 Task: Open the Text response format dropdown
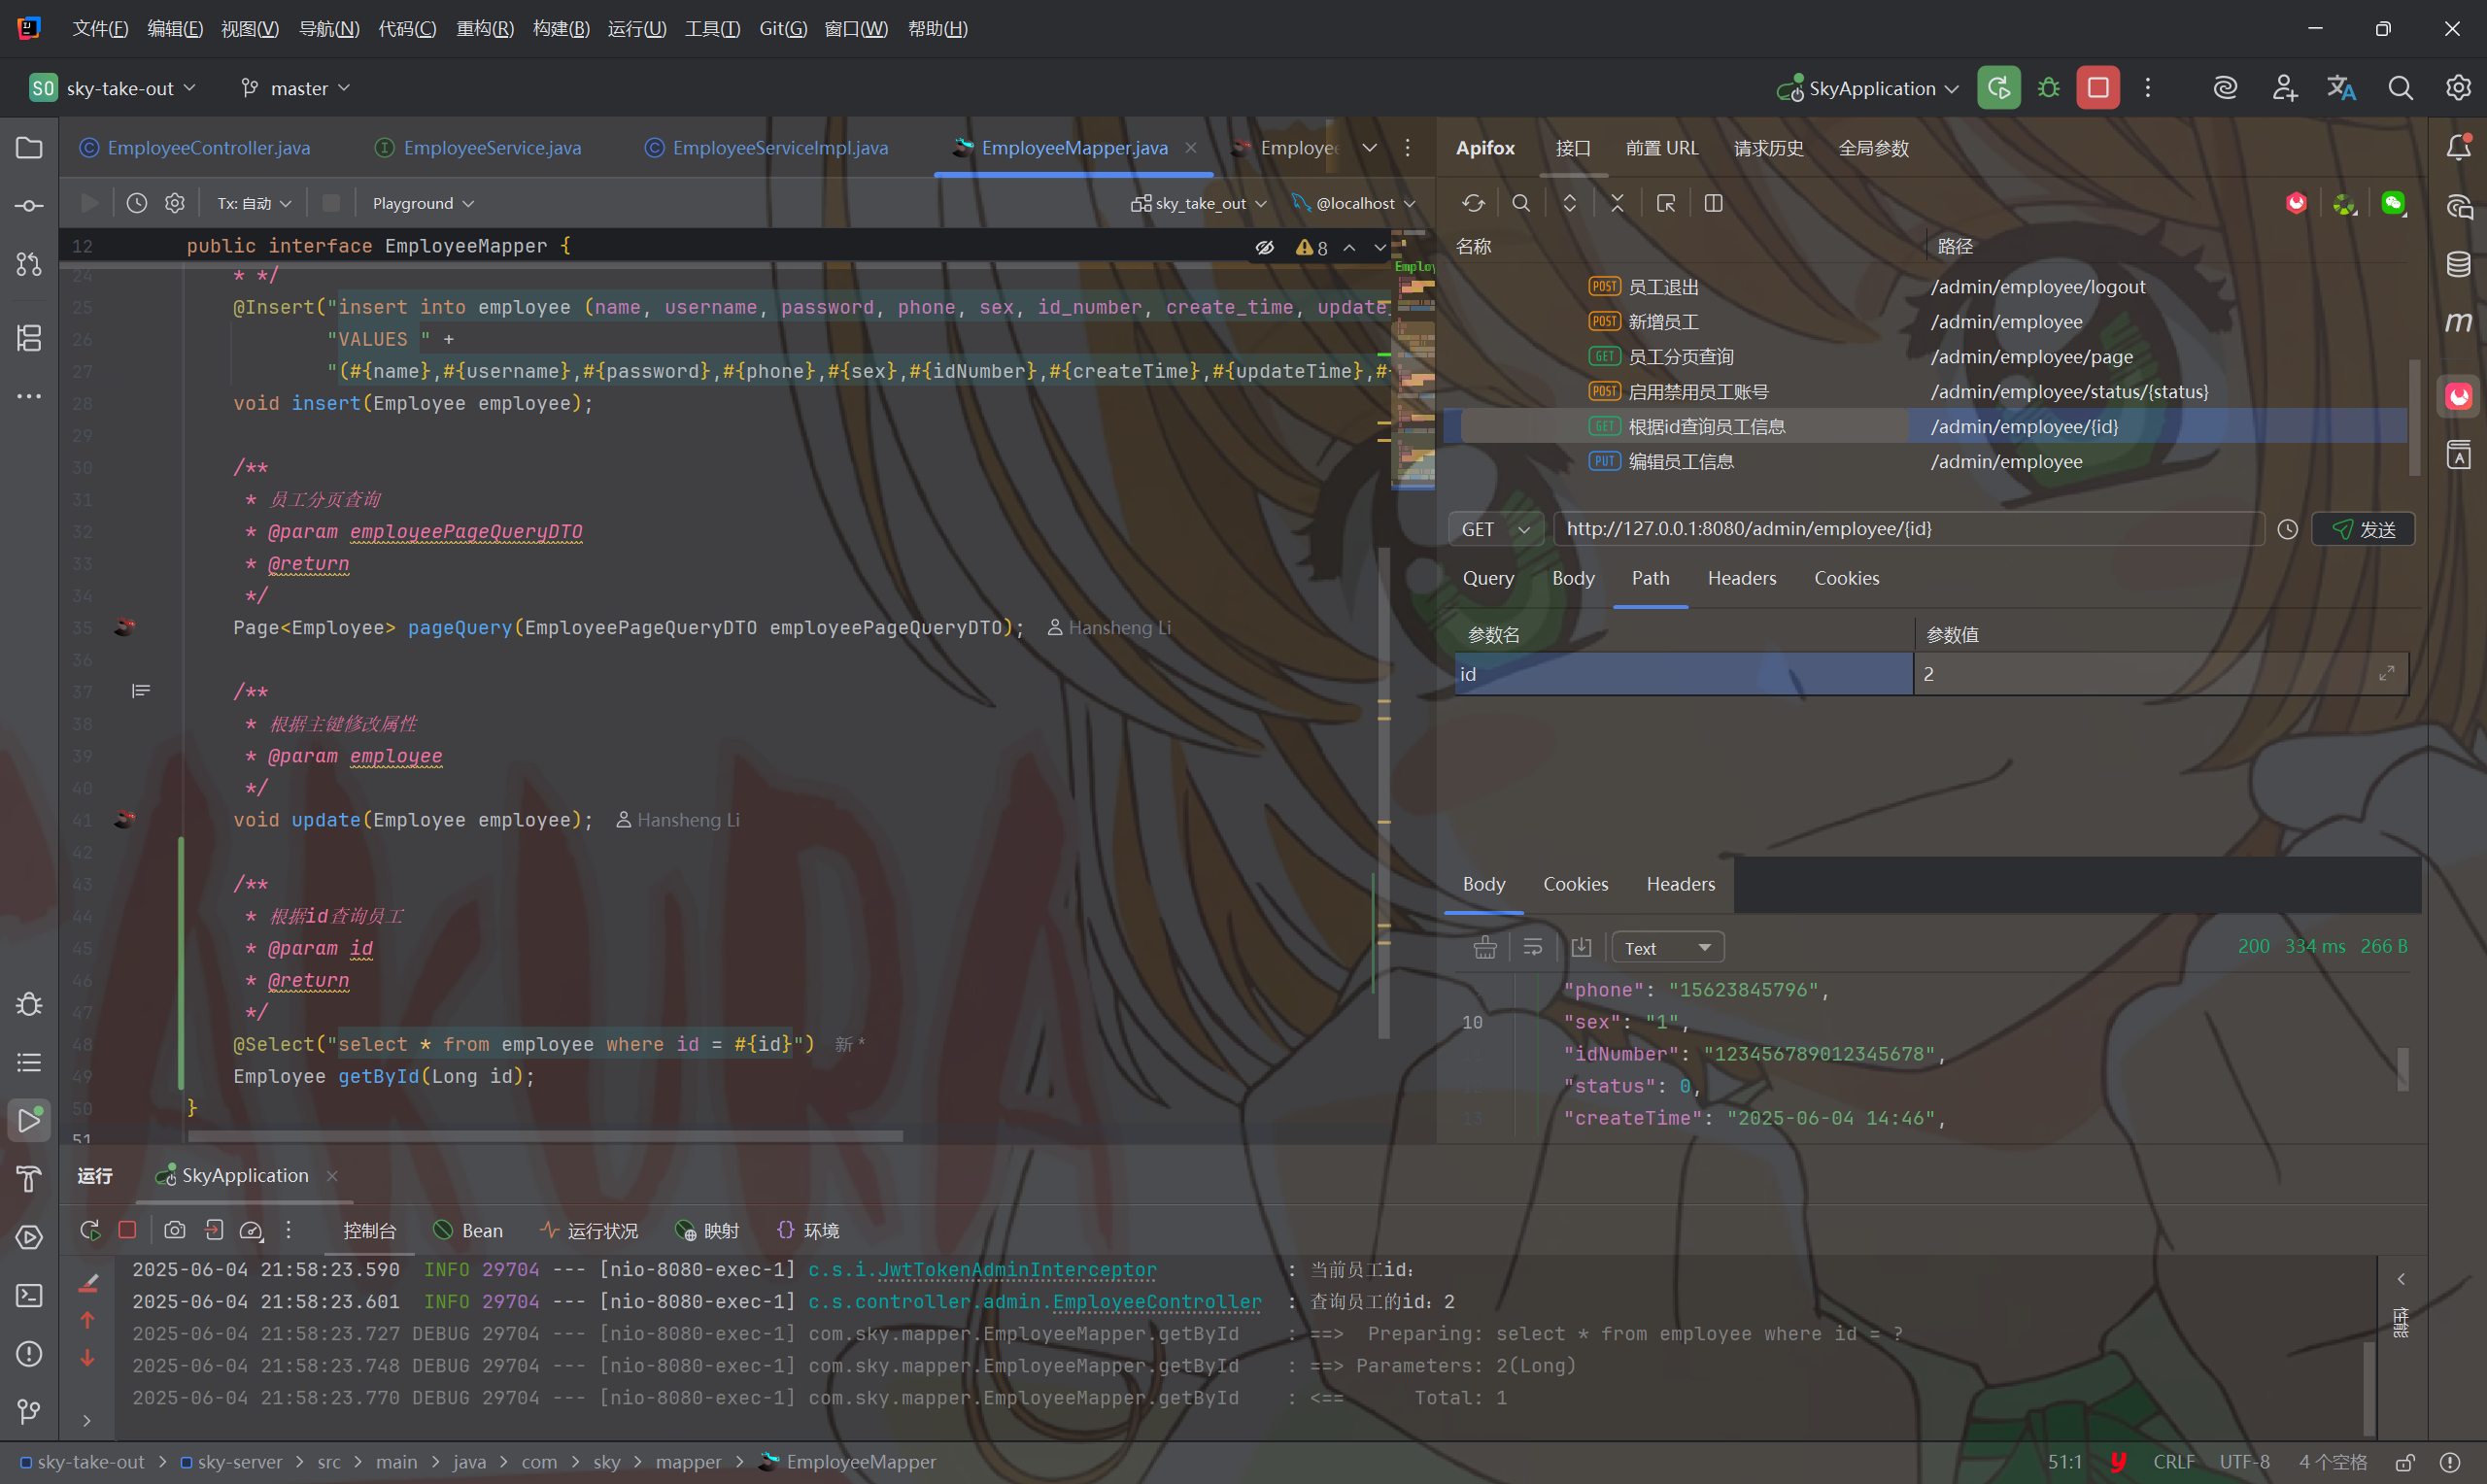coord(1667,947)
